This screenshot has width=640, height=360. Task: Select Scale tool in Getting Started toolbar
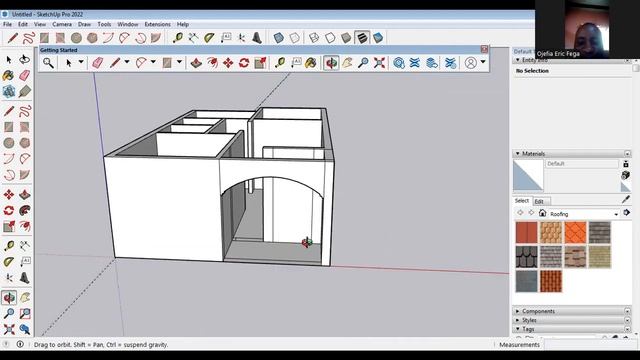[260, 63]
